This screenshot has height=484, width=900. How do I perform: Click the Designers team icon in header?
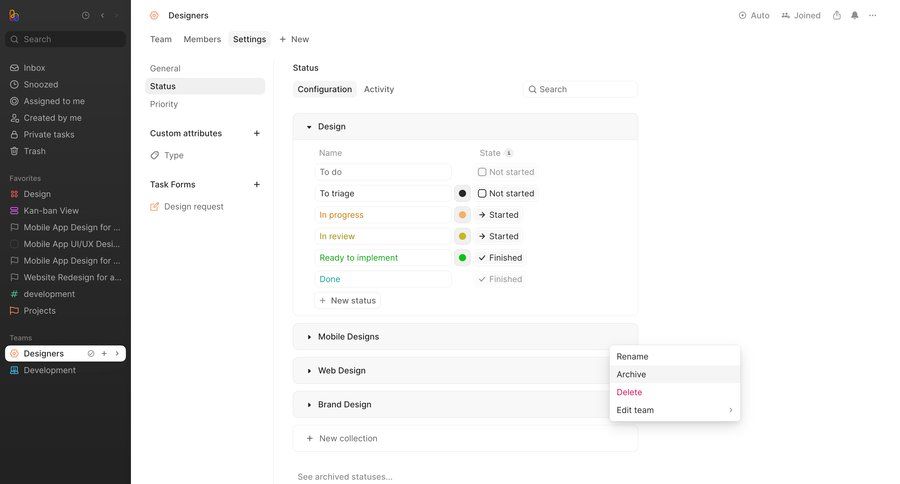[x=154, y=16]
